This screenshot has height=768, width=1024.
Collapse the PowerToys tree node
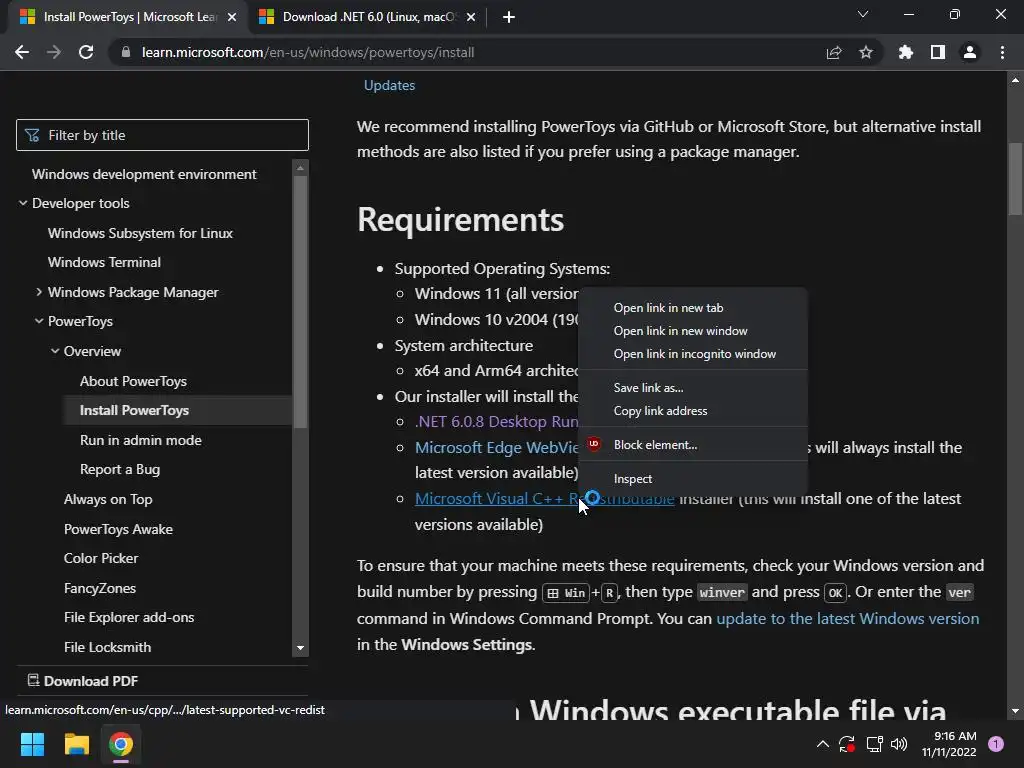(39, 321)
